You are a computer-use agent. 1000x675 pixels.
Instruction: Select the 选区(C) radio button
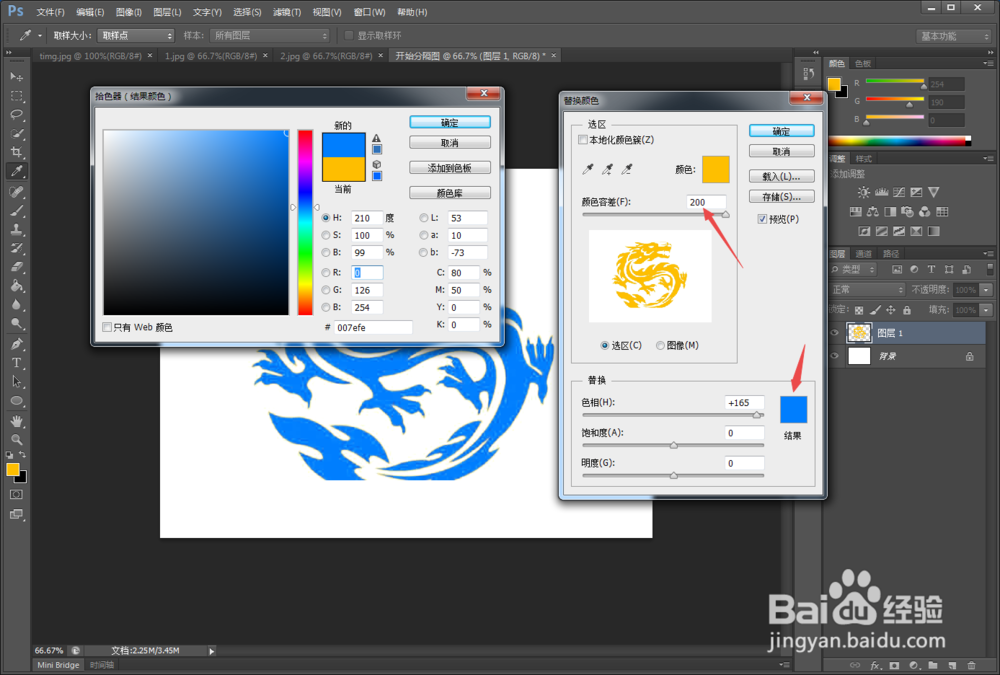click(605, 345)
